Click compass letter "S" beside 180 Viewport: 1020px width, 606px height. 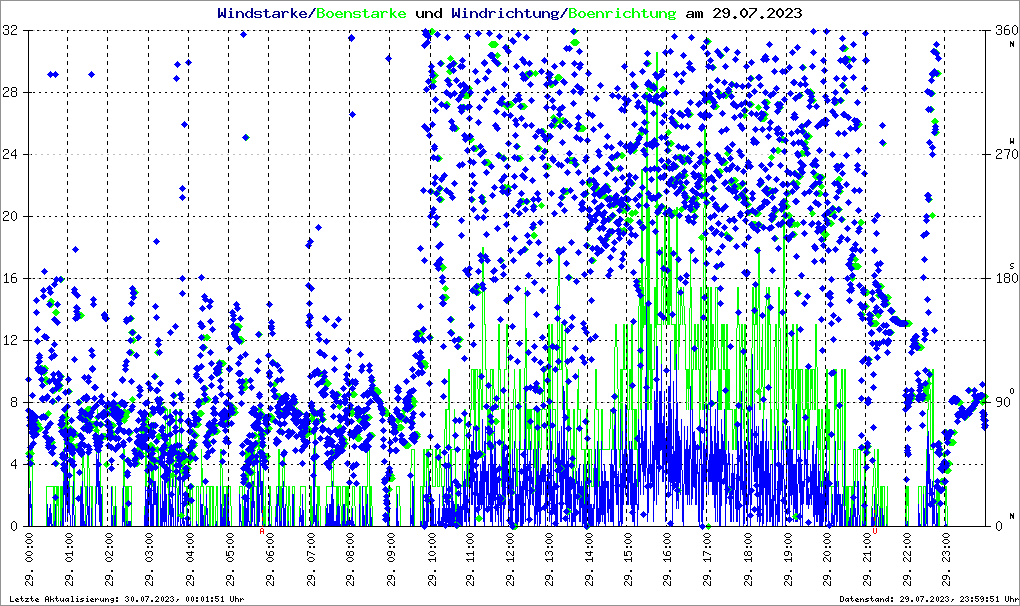(1011, 266)
